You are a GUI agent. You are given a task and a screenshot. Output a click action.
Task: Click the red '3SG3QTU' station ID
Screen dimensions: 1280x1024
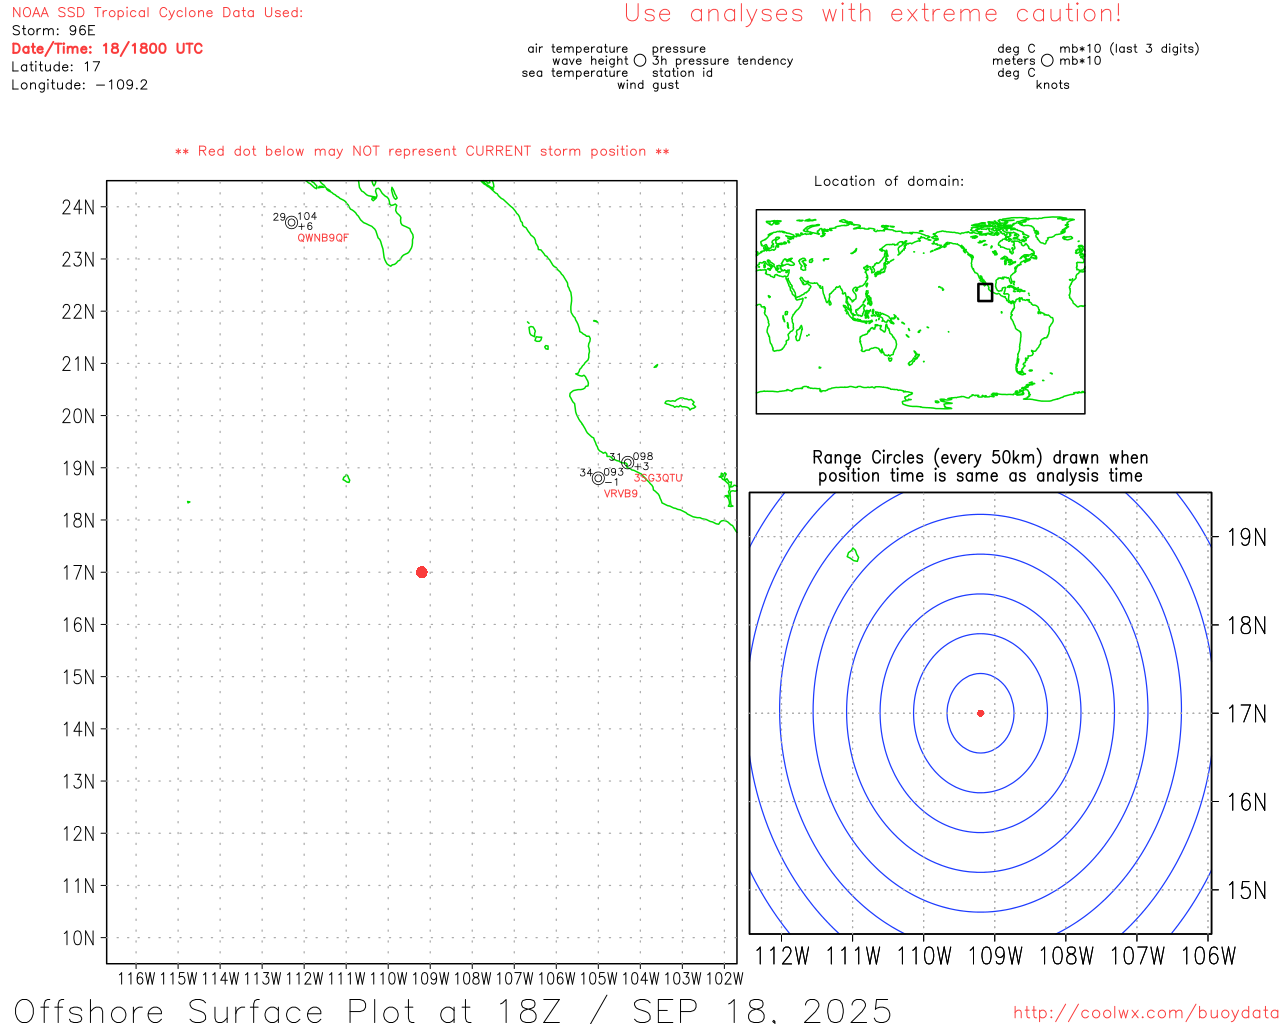pos(658,478)
